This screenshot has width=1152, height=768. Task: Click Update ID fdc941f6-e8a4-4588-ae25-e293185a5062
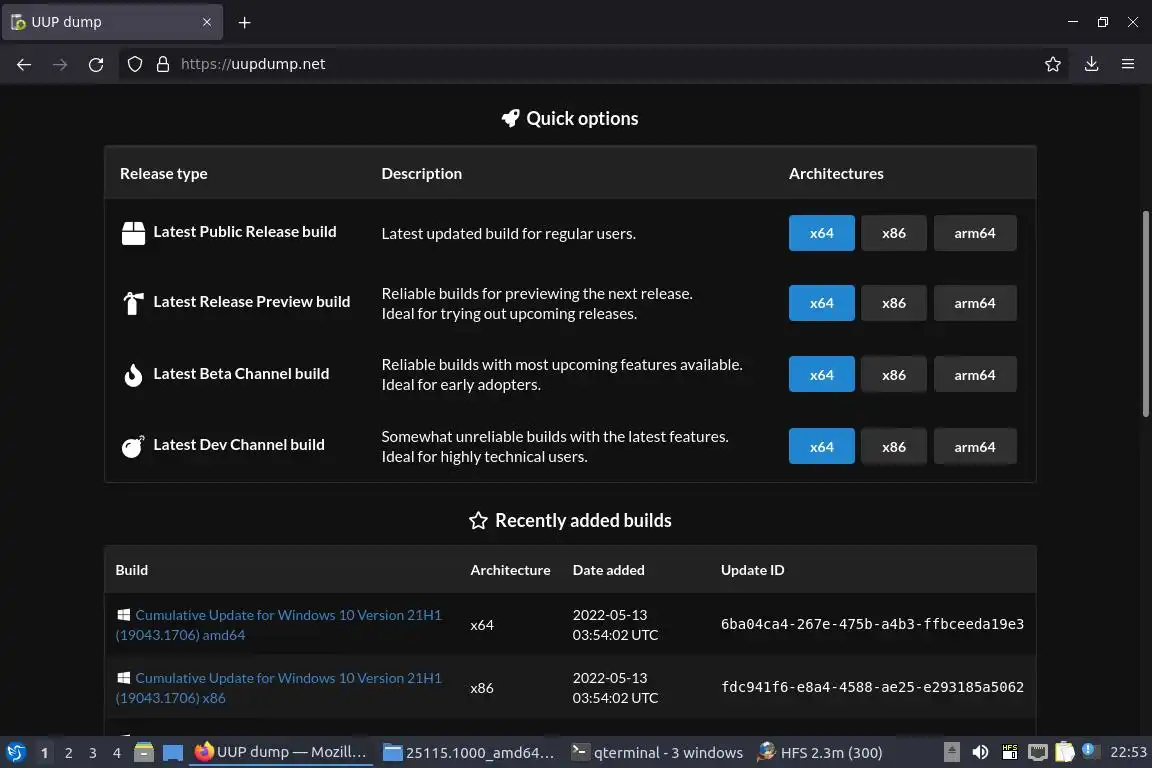pyautogui.click(x=872, y=687)
